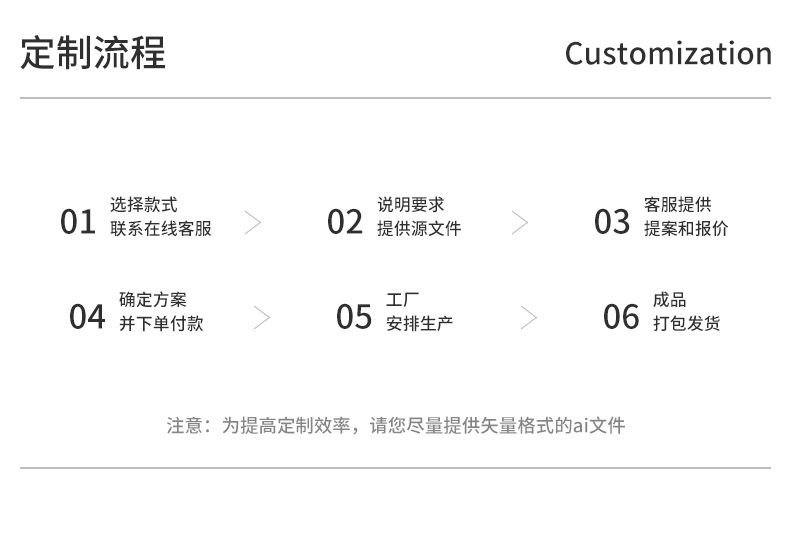Click the 定制流程 heading
The width and height of the screenshot is (790, 541).
click(93, 53)
